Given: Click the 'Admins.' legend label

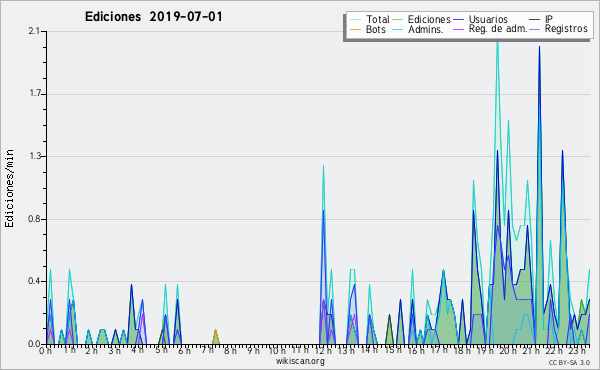Looking at the screenshot, I should (x=426, y=29).
